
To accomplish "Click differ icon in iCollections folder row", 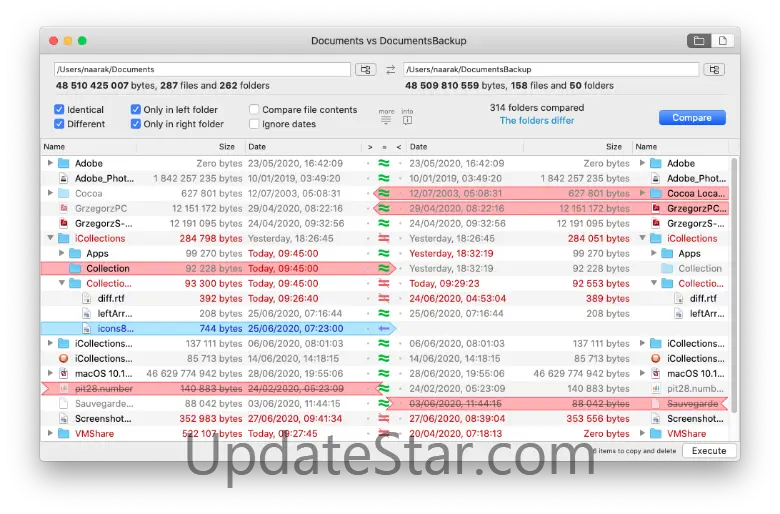I will tap(384, 238).
